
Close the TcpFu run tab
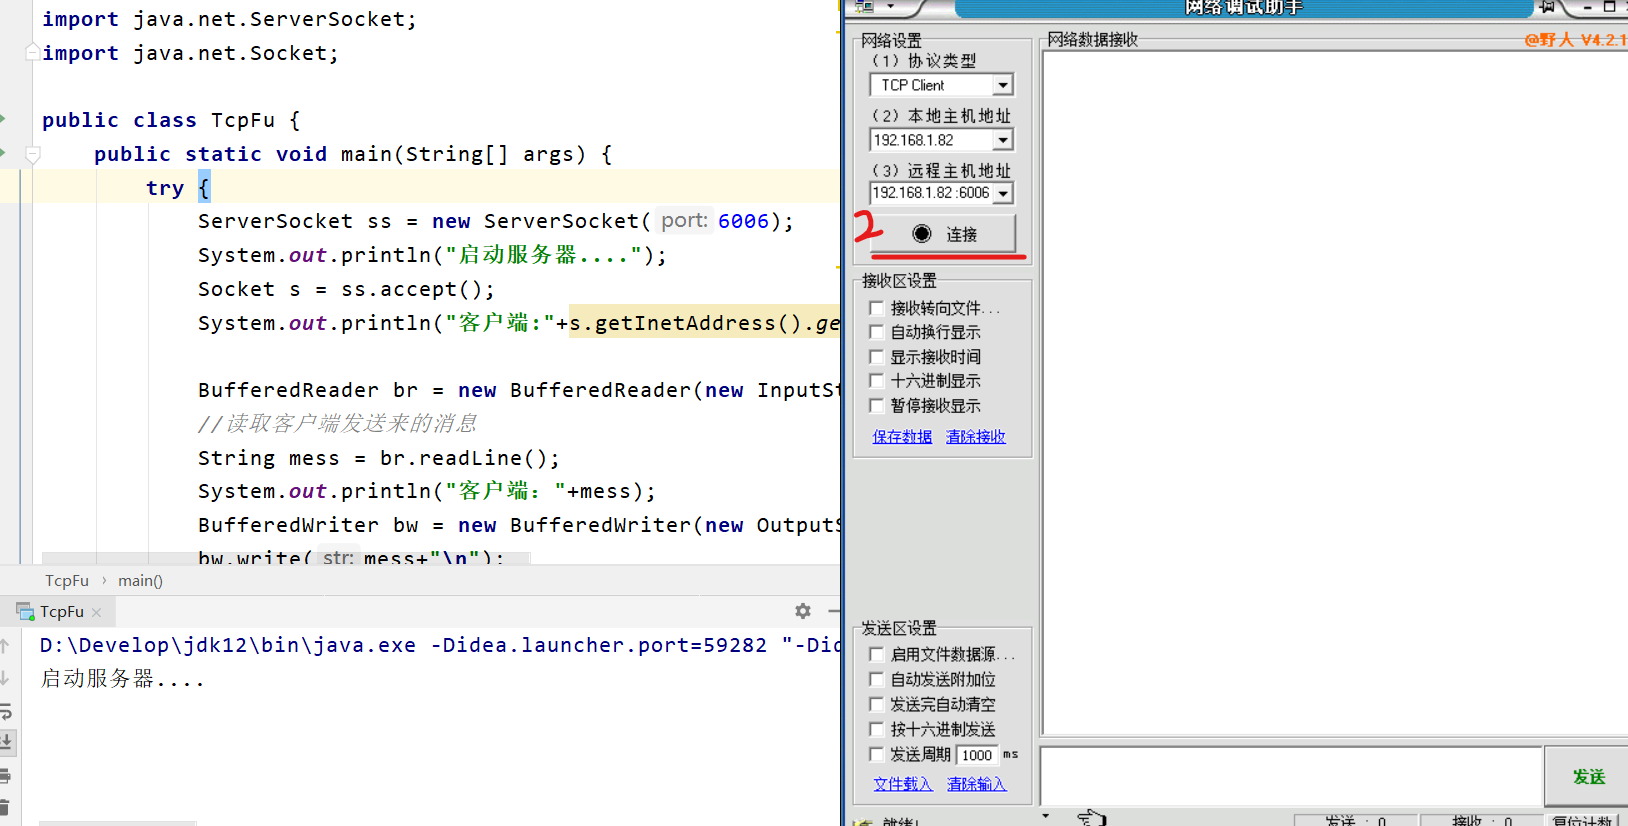pyautogui.click(x=97, y=612)
